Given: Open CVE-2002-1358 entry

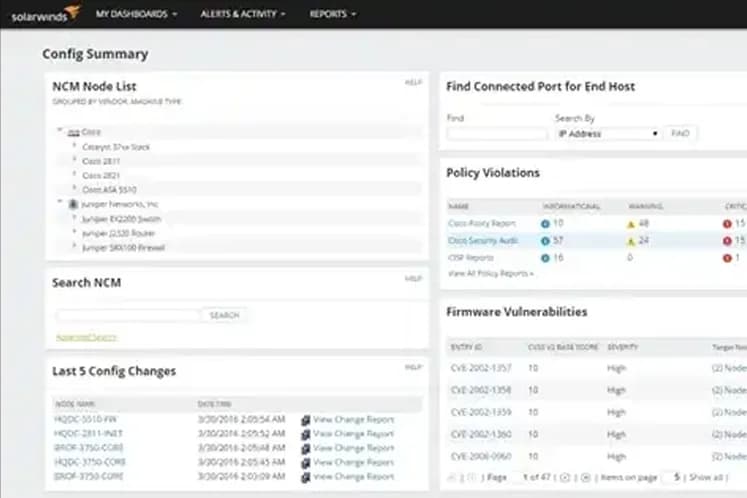Looking at the screenshot, I should pyautogui.click(x=481, y=390).
